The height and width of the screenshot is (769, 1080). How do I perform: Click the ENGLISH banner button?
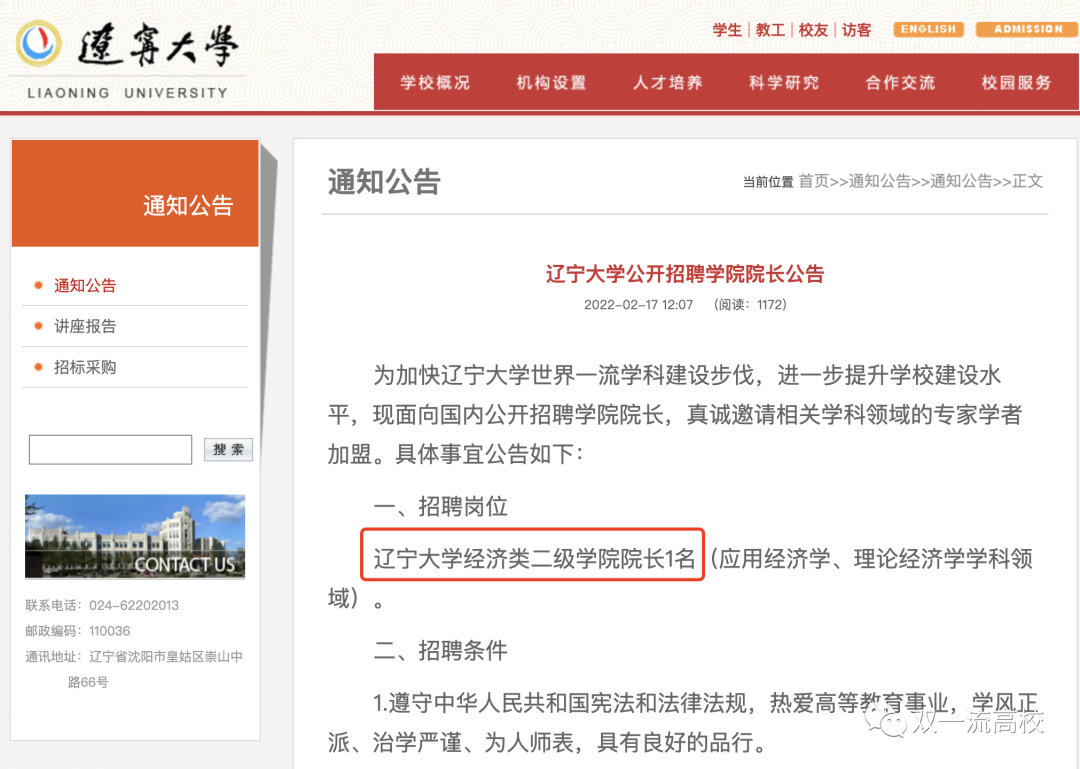928,29
